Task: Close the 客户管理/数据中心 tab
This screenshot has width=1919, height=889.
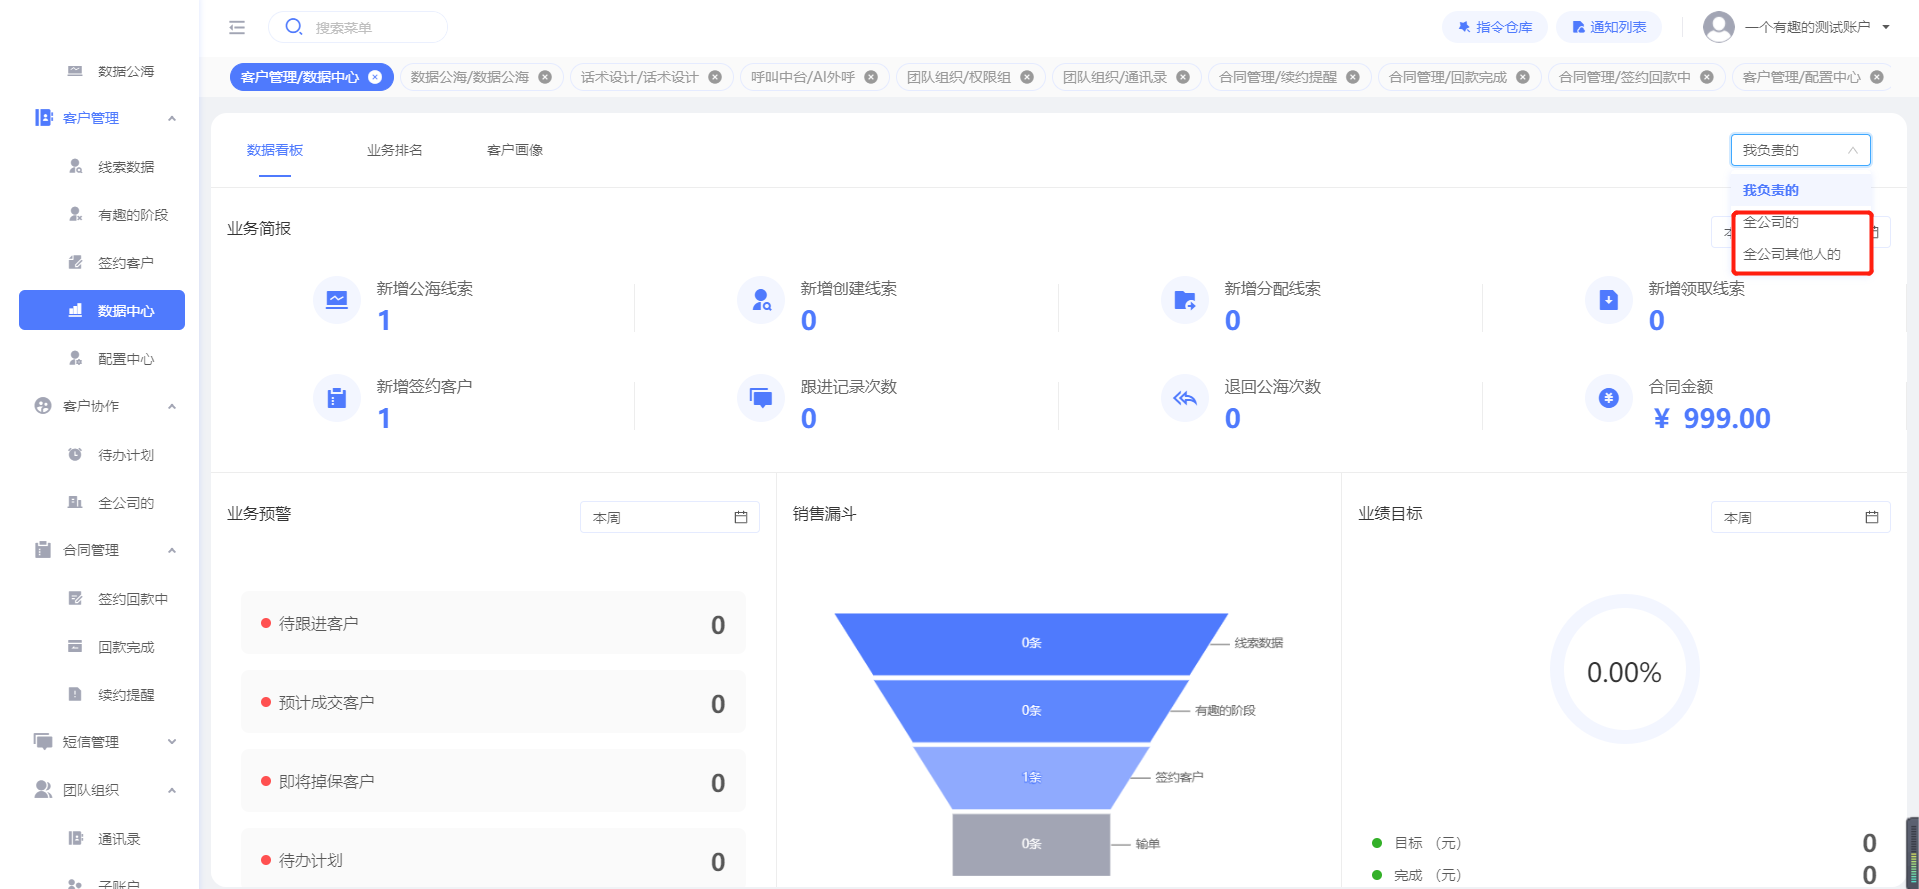Action: pyautogui.click(x=375, y=77)
